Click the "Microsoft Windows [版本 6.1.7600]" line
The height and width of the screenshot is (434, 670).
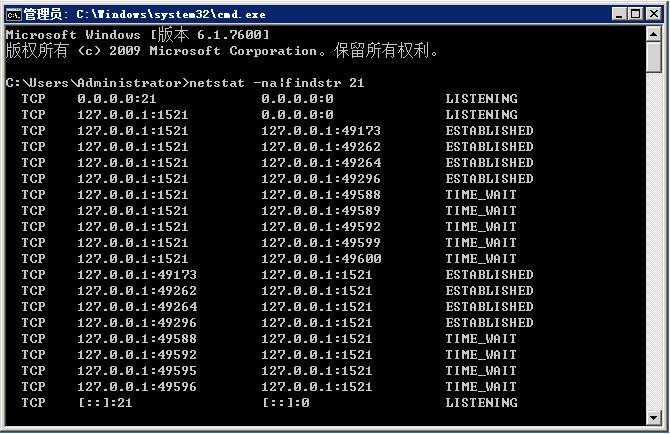pos(138,35)
